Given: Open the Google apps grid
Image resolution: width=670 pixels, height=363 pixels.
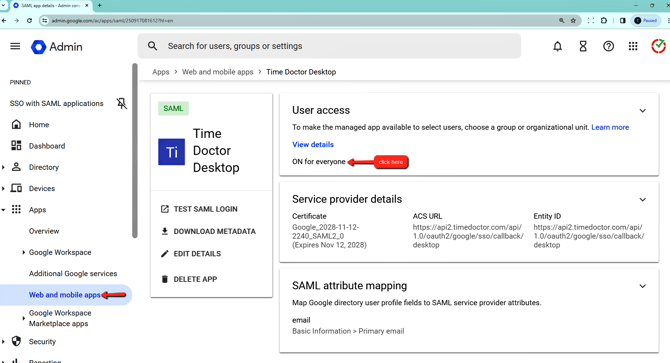Looking at the screenshot, I should [633, 46].
